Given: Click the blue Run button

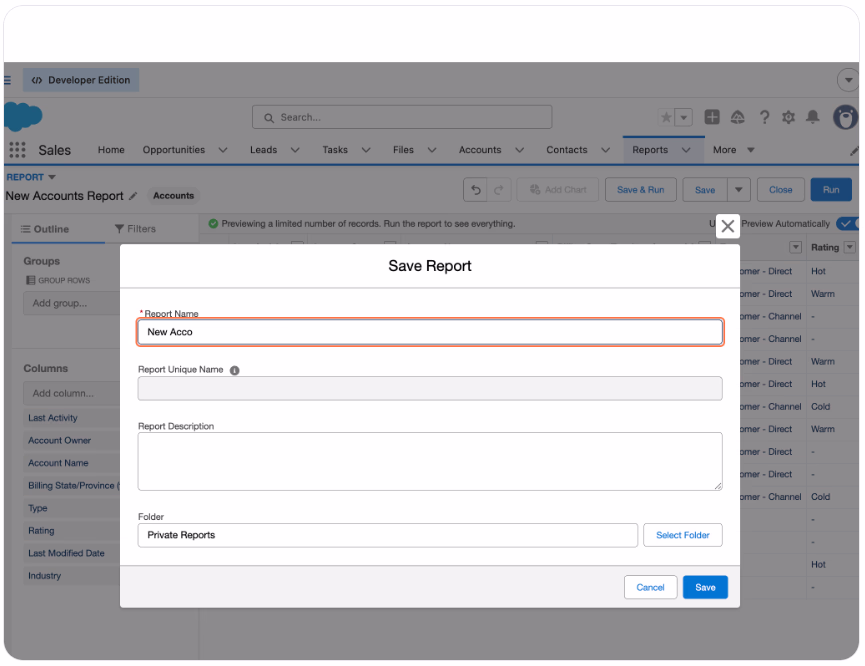Looking at the screenshot, I should [831, 190].
